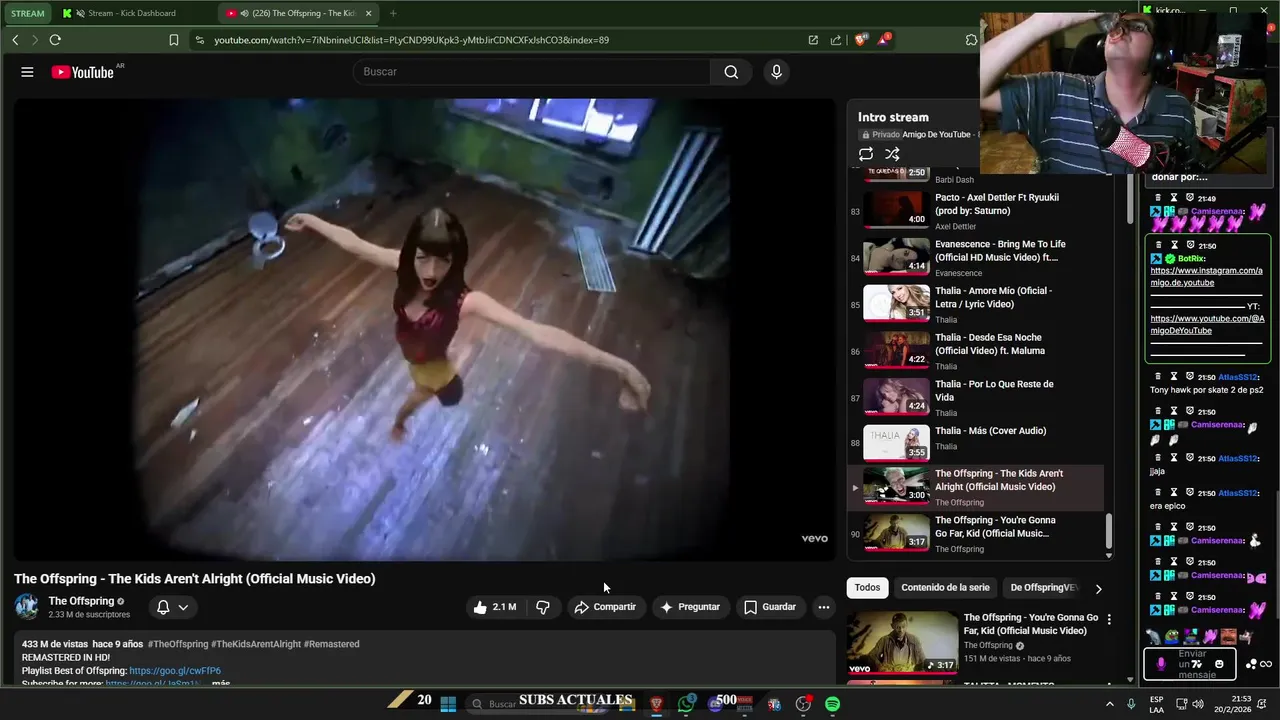Select the 'Contenido de la serie' chip
1280x720 pixels.
945,588
